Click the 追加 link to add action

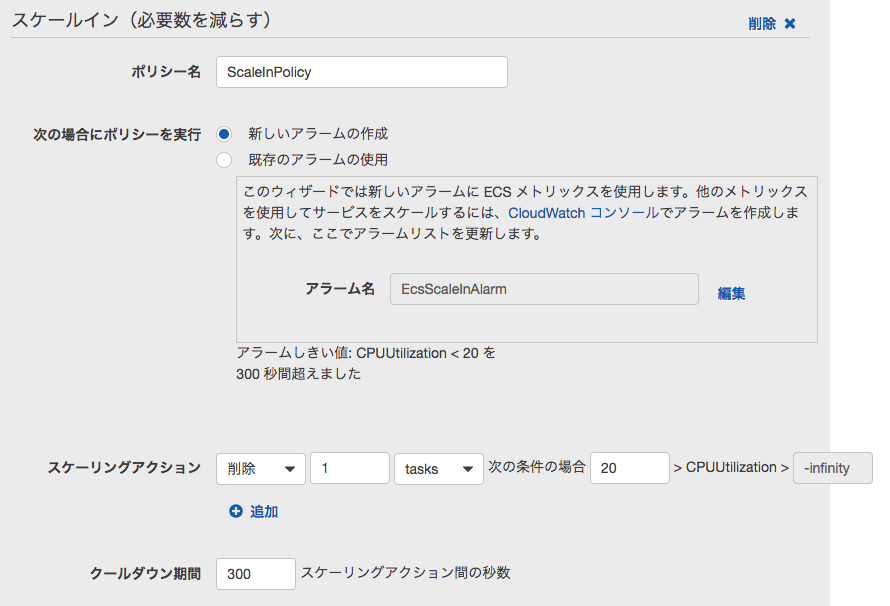click(x=264, y=512)
